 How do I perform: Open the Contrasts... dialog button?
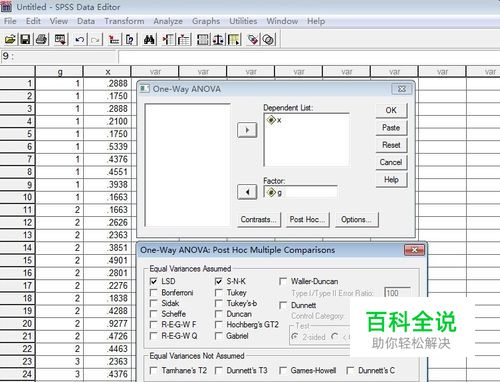click(x=259, y=220)
